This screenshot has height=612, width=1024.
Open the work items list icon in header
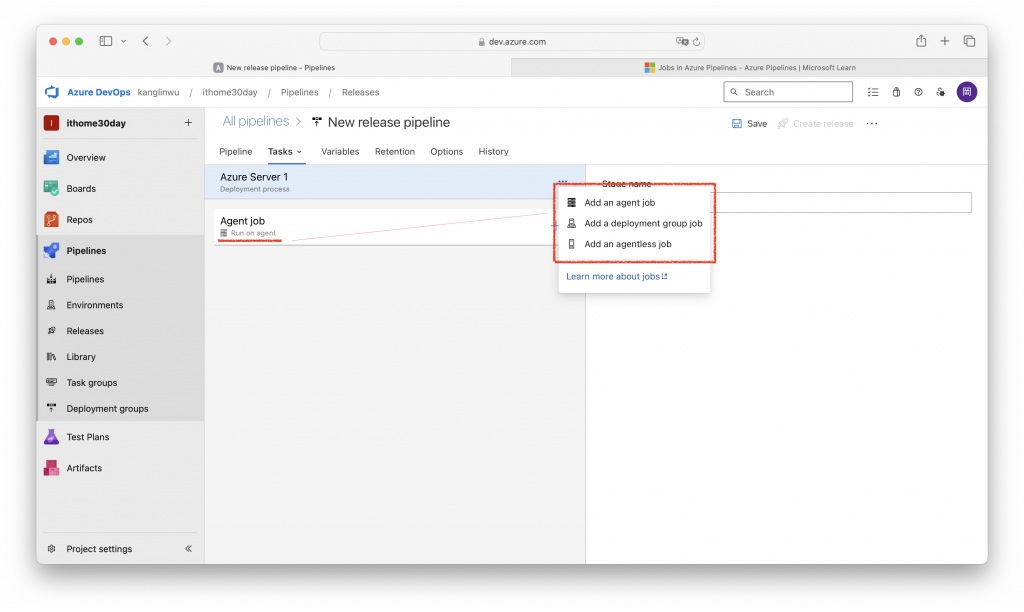872,92
